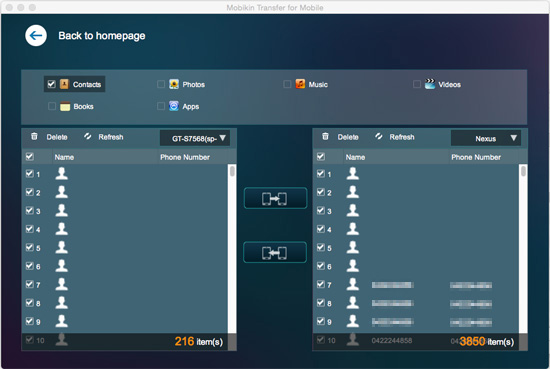Click the back arrow to homepage
Viewport: 550px width, 369px height.
click(36, 35)
